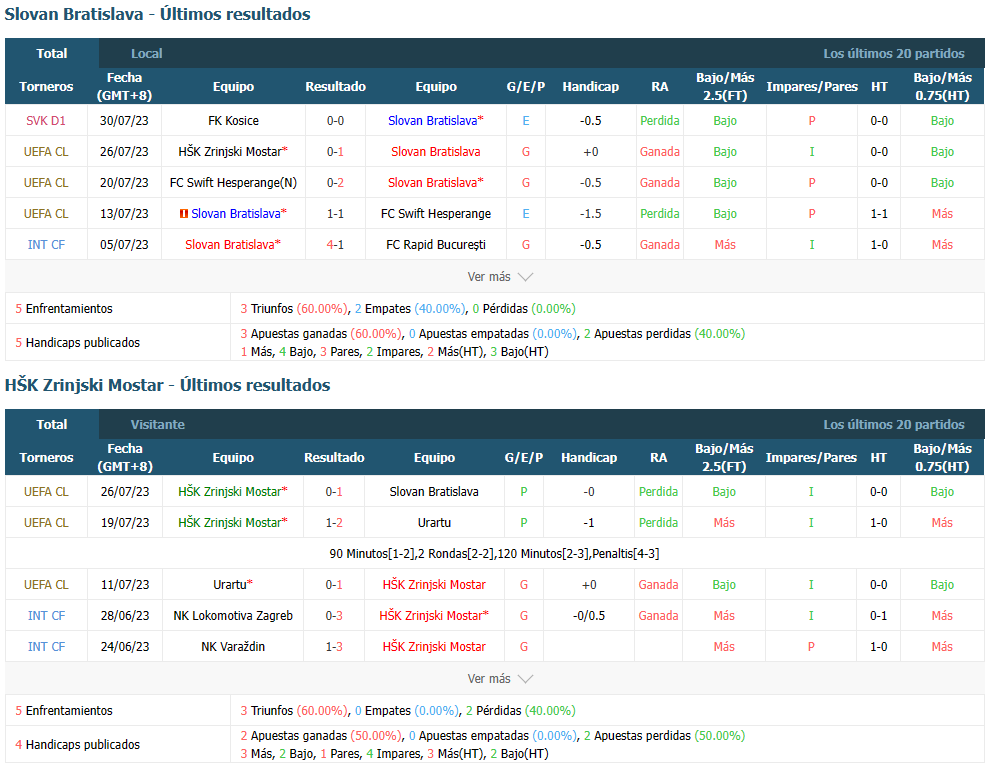Image resolution: width=993 pixels, height=771 pixels.
Task: Click 'Ganada' in FC Rapid București row
Action: click(x=659, y=245)
